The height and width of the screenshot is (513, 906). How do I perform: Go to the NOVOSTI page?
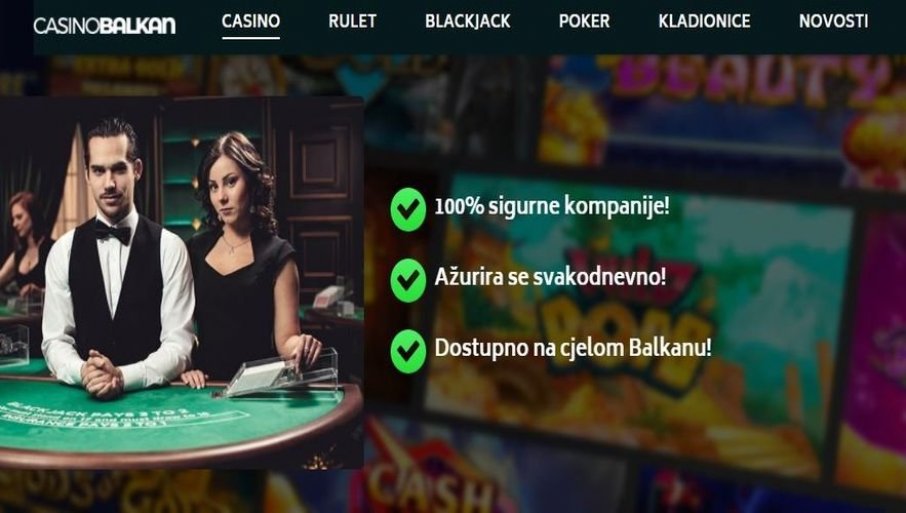(834, 21)
